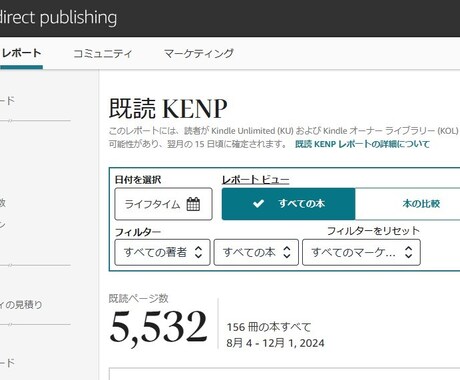Expand the すべての著者 filter dropdown
This screenshot has height=380, width=460.
point(162,252)
